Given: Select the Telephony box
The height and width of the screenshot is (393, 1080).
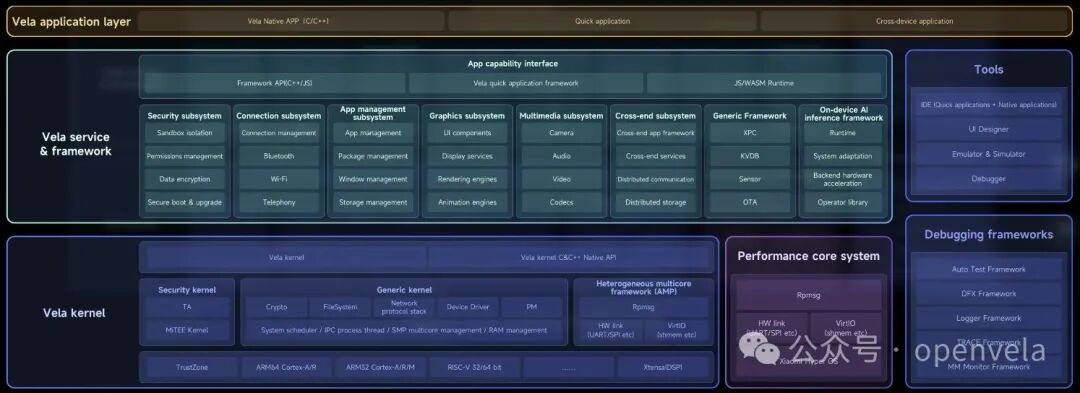Looking at the screenshot, I should coord(279,202).
